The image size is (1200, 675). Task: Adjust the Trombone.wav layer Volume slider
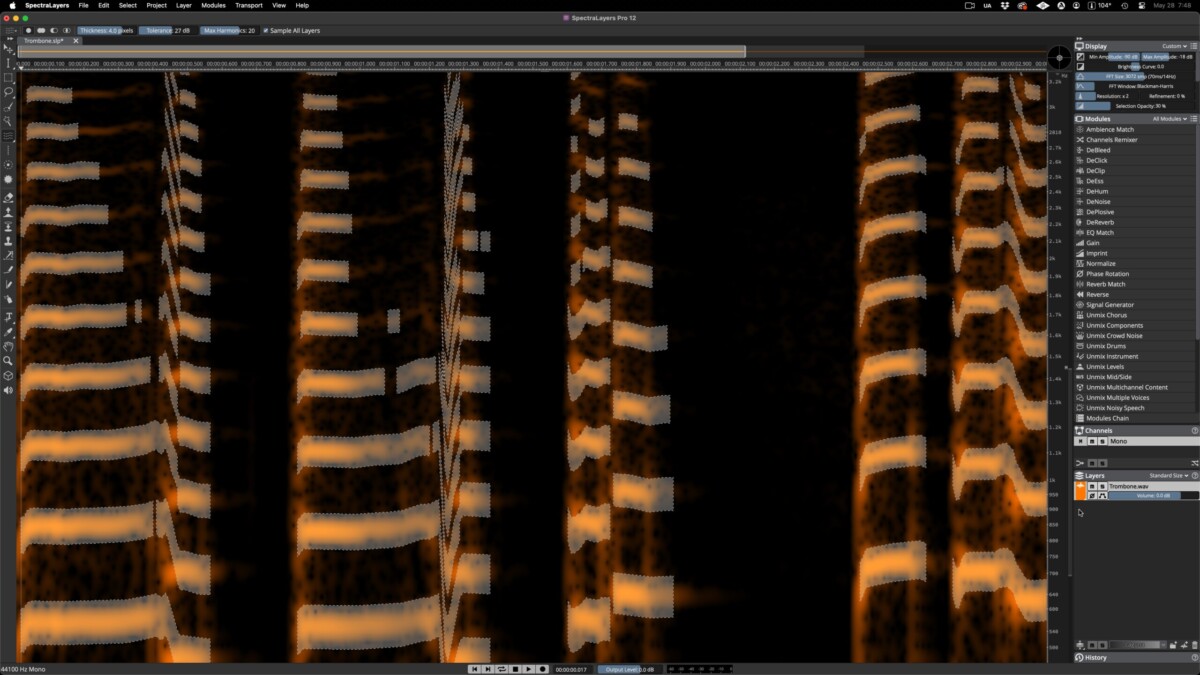(x=1148, y=495)
